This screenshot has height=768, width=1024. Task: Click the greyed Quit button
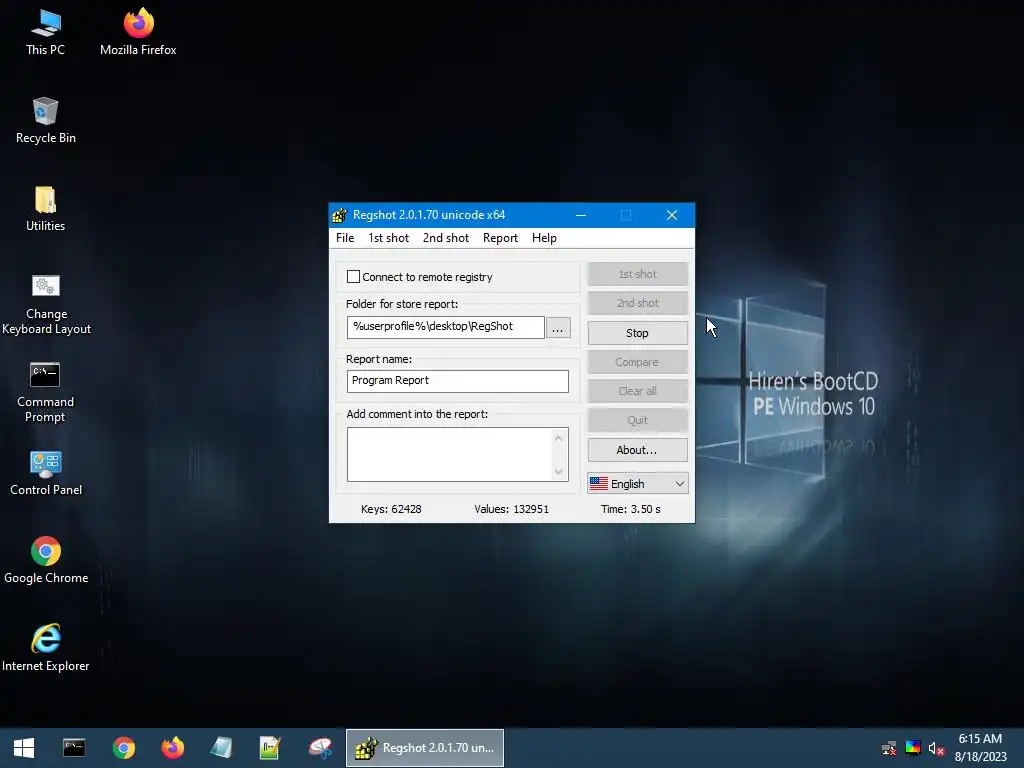pos(637,421)
